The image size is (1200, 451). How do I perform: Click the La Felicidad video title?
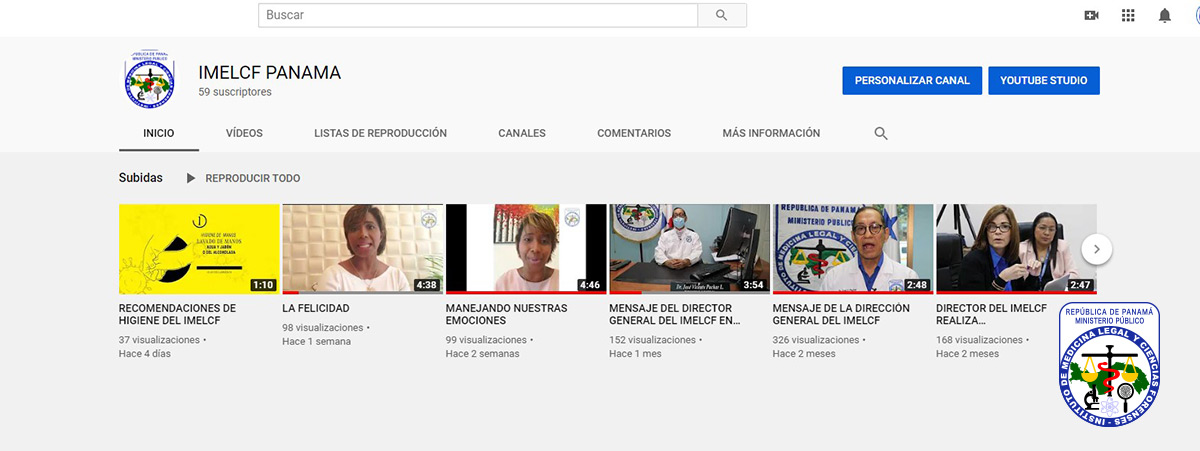pyautogui.click(x=316, y=309)
